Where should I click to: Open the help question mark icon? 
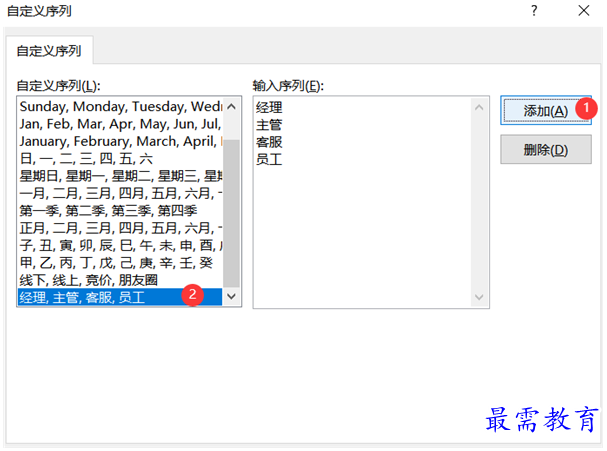(534, 10)
